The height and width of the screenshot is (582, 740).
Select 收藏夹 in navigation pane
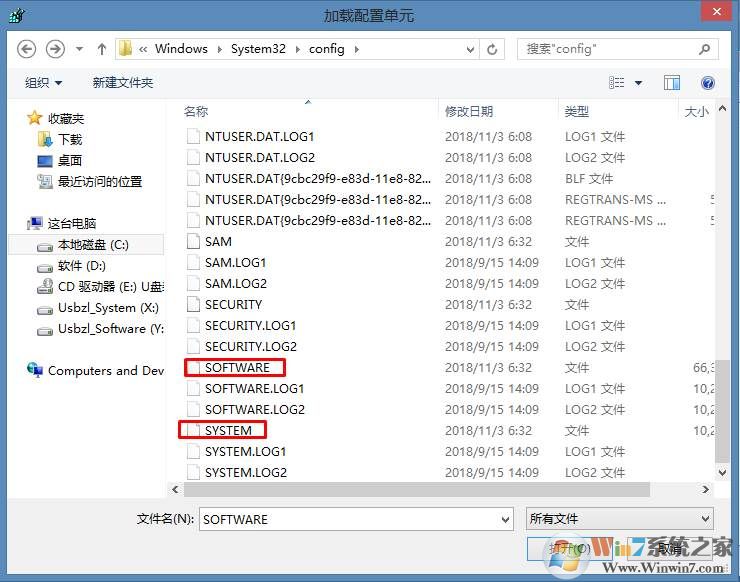56,118
